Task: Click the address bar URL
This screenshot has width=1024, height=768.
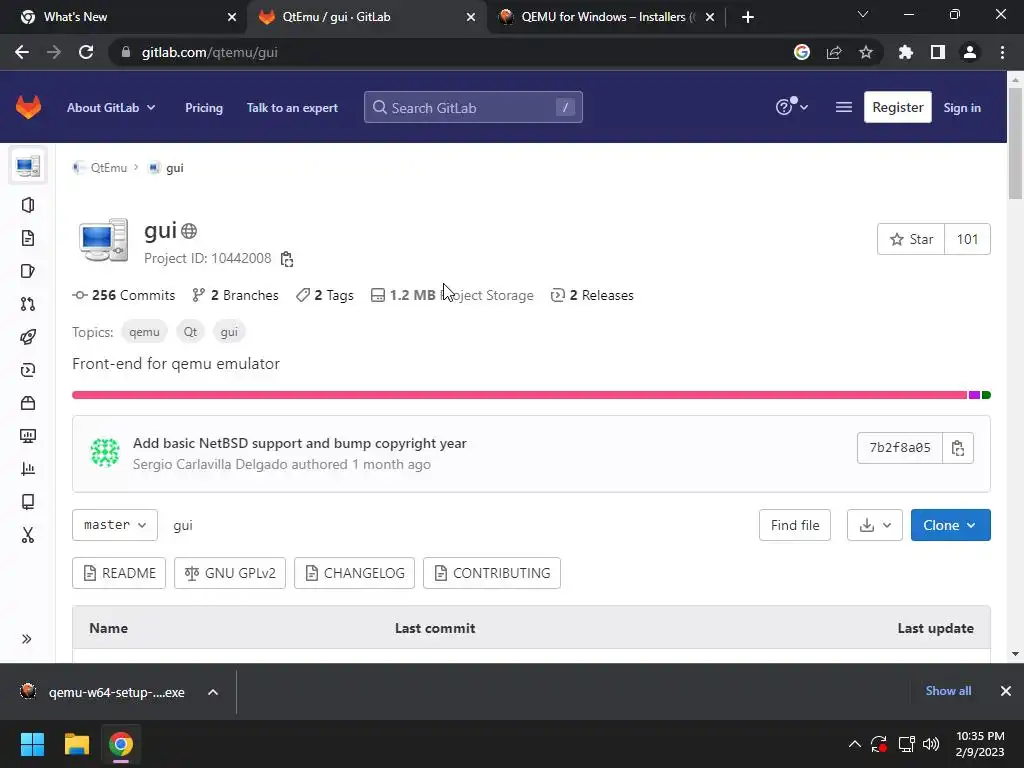Action: click(x=209, y=52)
